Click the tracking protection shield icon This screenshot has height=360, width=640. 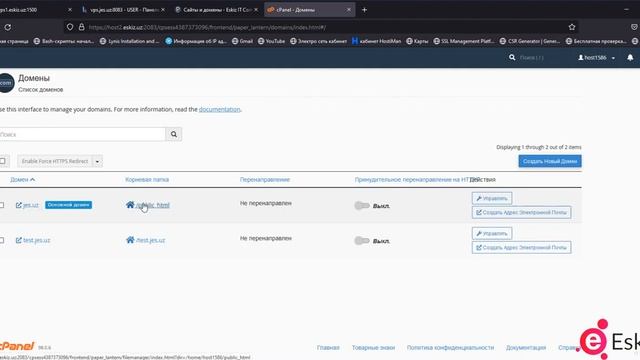pos(70,27)
